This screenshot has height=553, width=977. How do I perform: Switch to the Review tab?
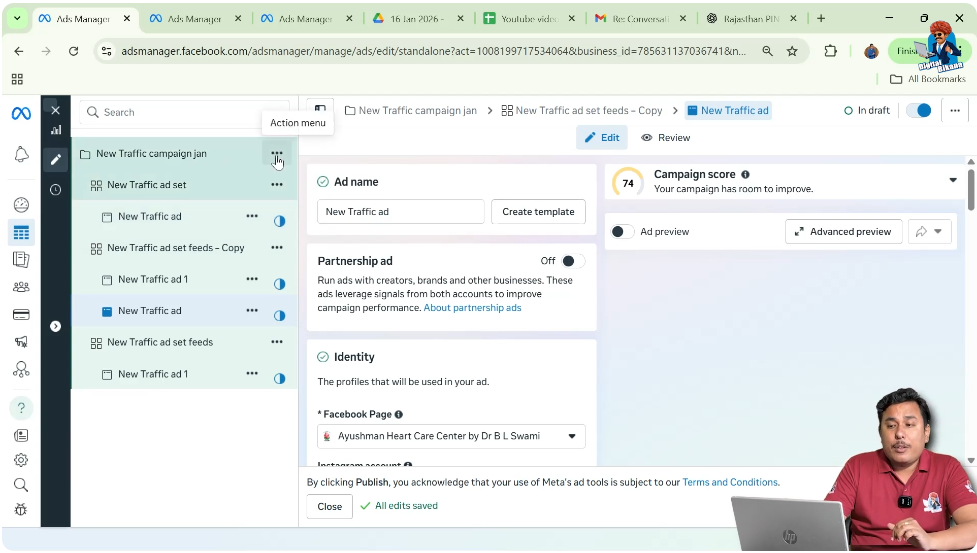point(666,138)
